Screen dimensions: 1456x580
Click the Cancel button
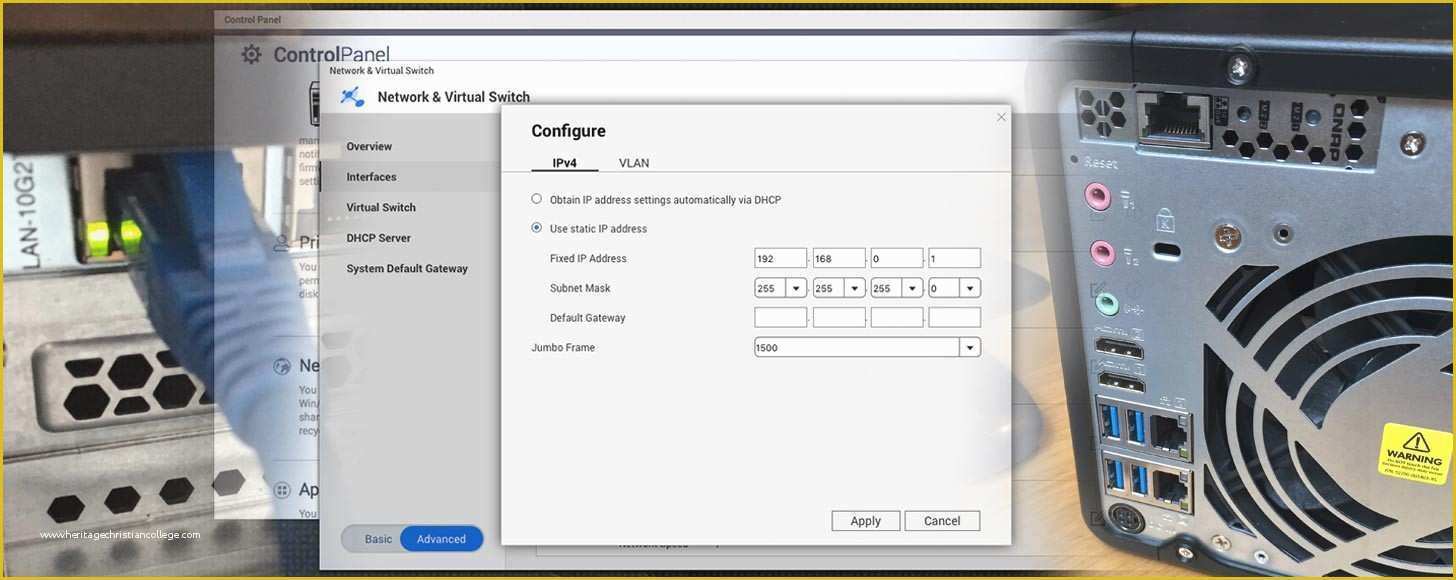942,521
